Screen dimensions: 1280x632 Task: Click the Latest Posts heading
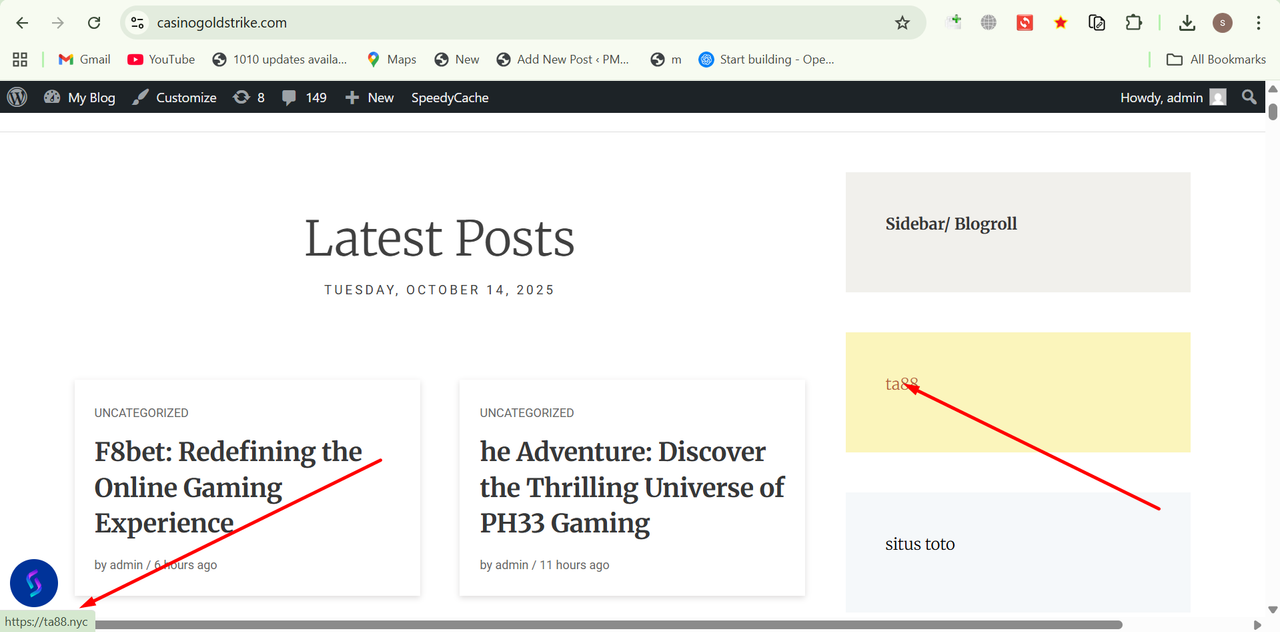pyautogui.click(x=439, y=239)
